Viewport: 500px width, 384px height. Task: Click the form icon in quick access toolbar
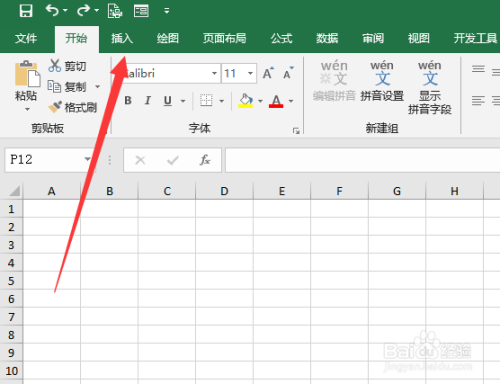tap(141, 11)
